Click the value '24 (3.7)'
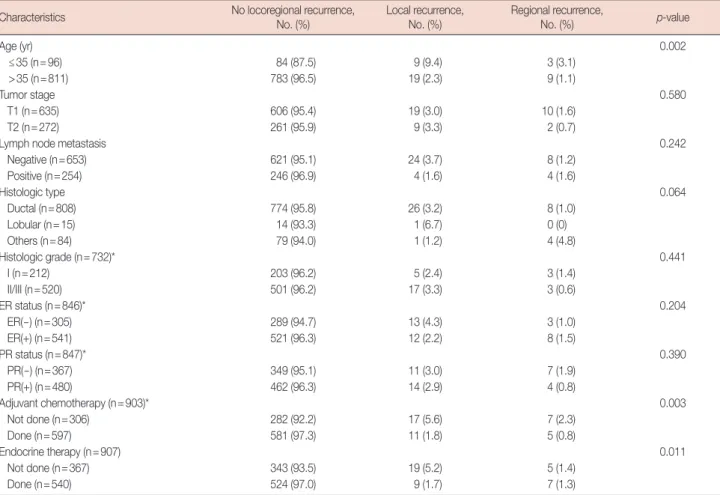 point(425,160)
